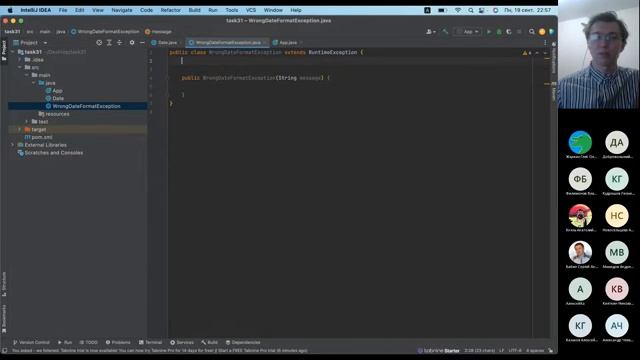Image resolution: width=640 pixels, height=360 pixels.
Task: Start debugging with the bug icon
Action: point(499,31)
